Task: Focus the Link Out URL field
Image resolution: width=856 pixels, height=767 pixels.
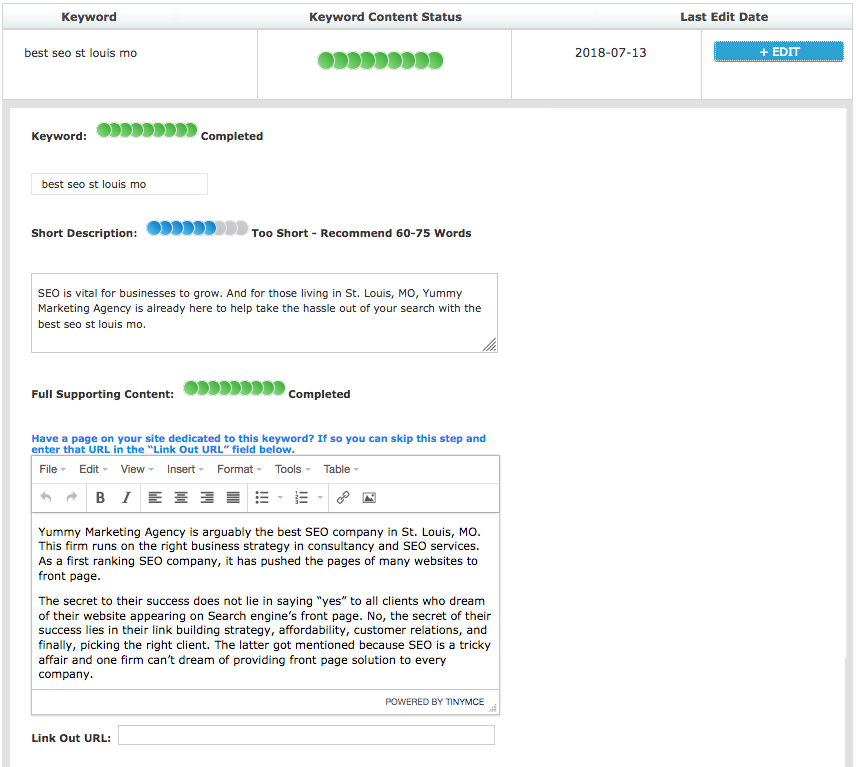Action: tap(306, 735)
